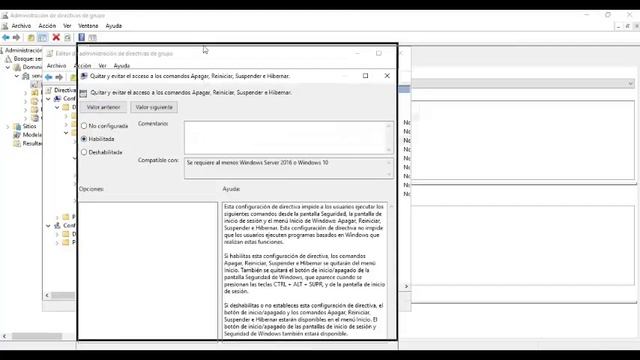Select the Habilitada radio button

84,139
